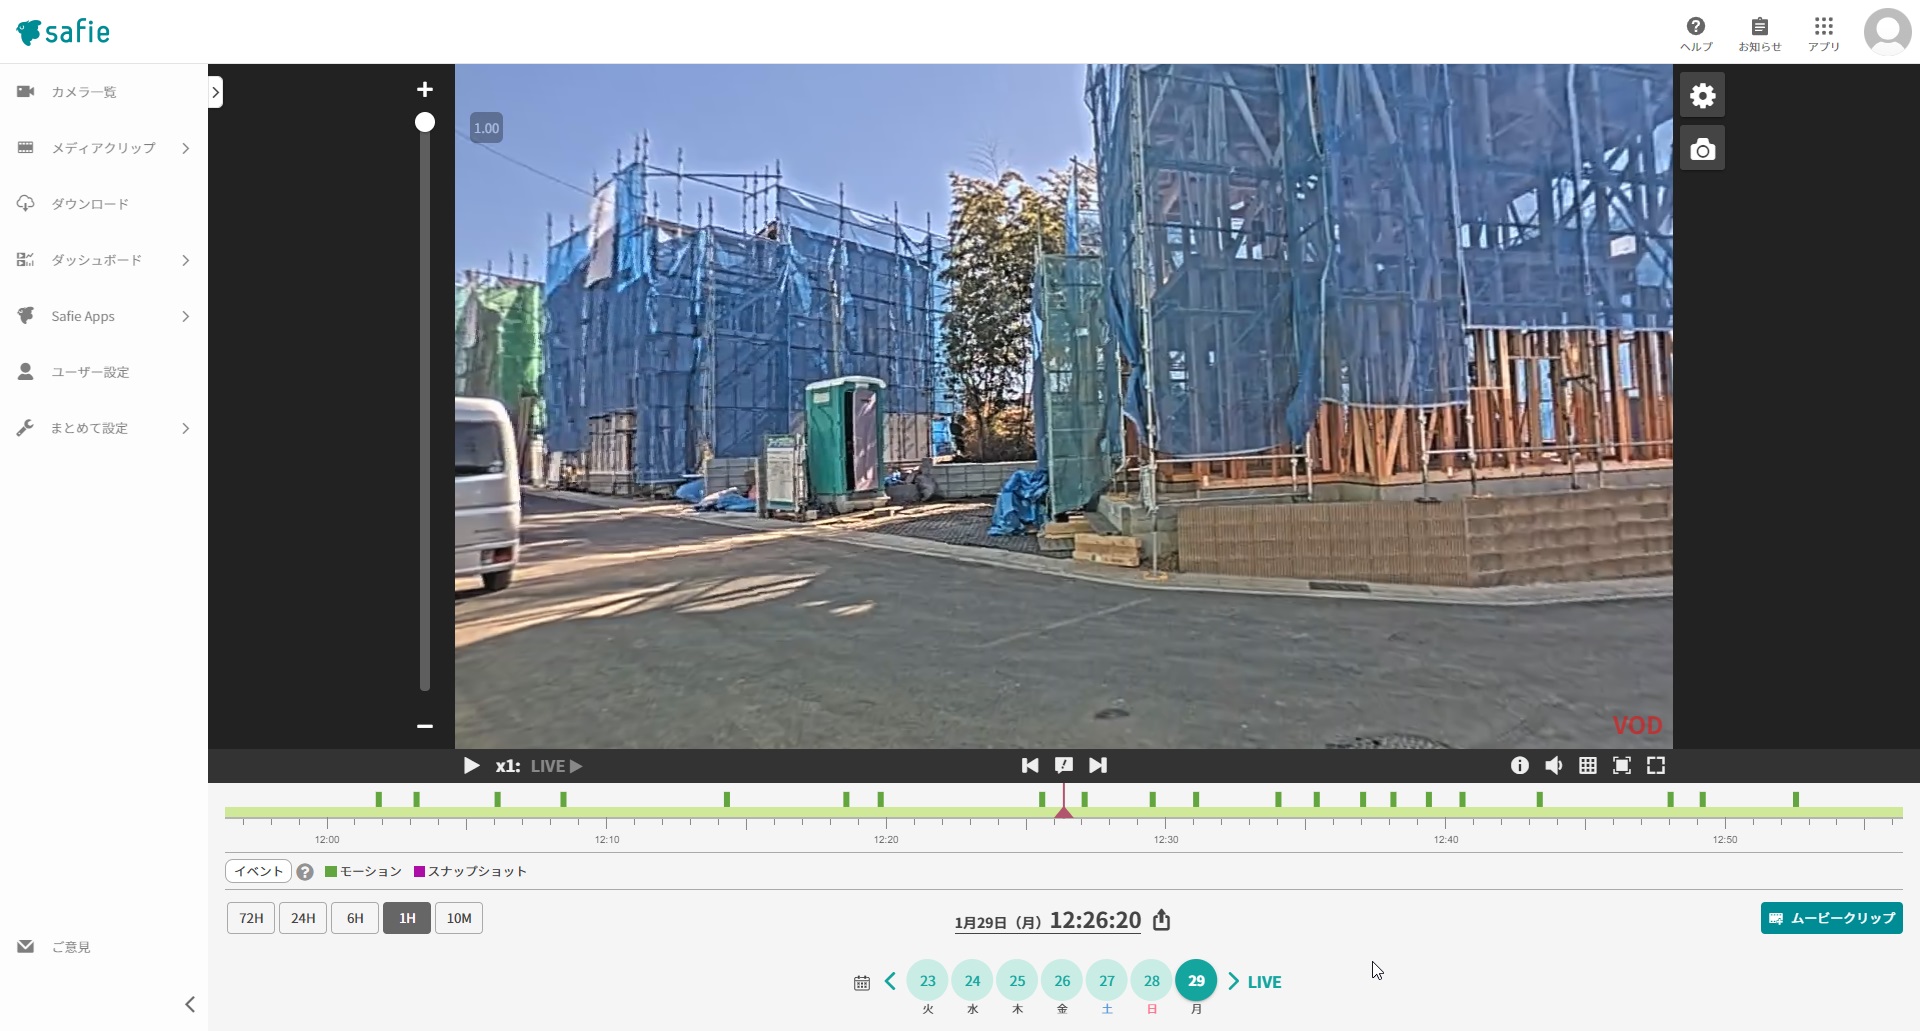Open the calendar date picker icon
Screen dimensions: 1920x1031
point(861,982)
